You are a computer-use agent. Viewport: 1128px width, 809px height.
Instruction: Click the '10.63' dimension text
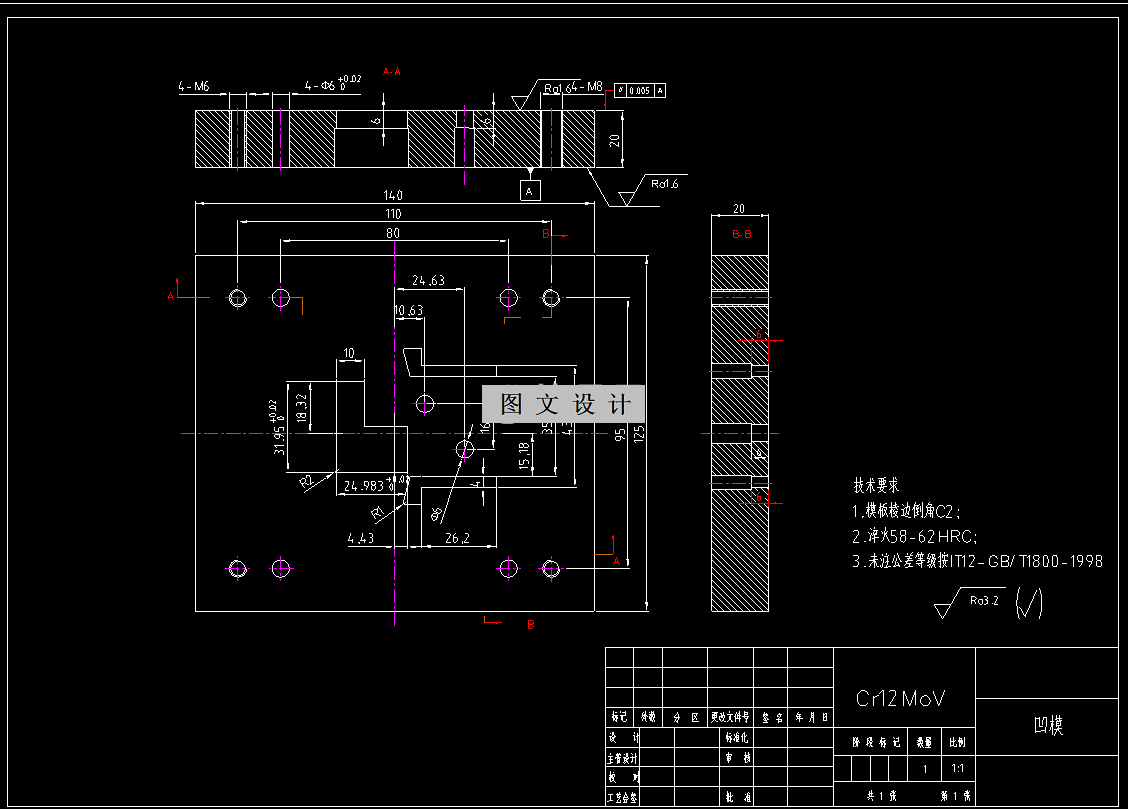(x=409, y=311)
